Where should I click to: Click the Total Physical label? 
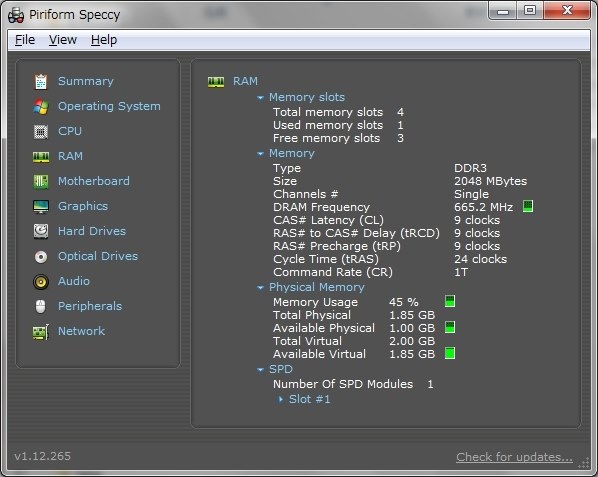(312, 315)
